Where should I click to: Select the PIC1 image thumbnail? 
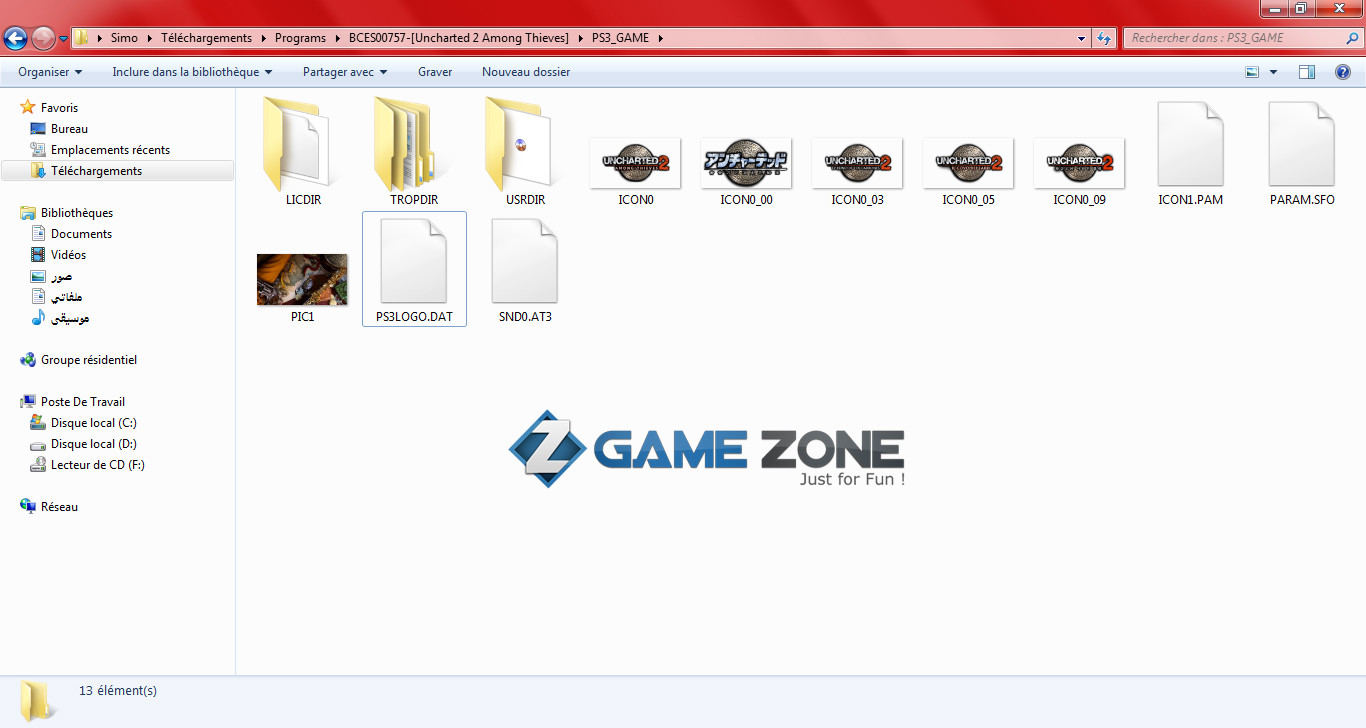[x=302, y=279]
